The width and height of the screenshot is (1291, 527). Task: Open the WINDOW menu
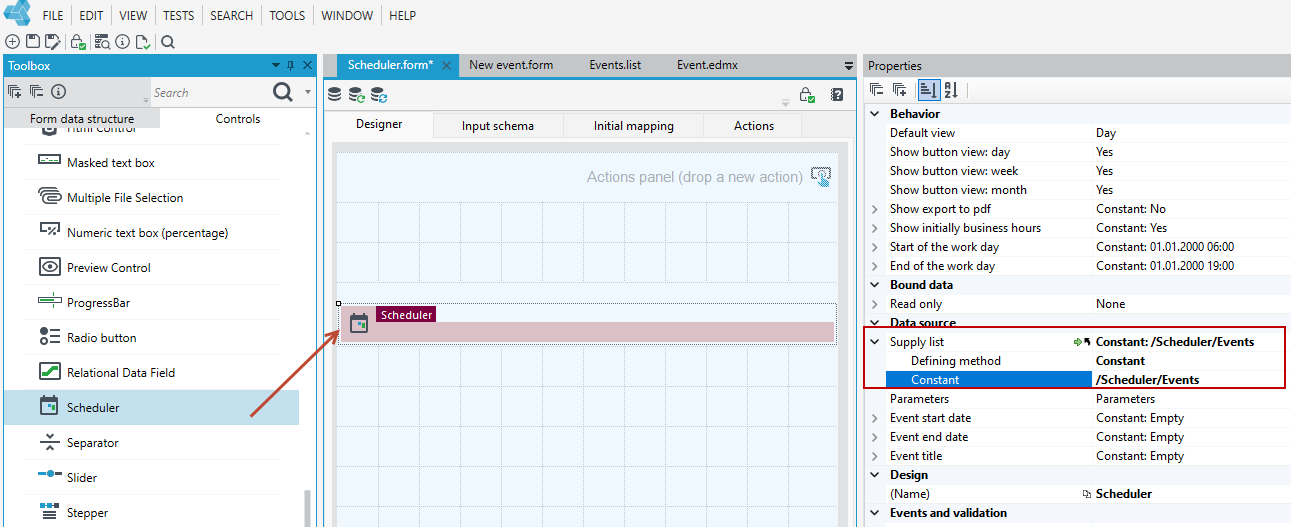[347, 16]
